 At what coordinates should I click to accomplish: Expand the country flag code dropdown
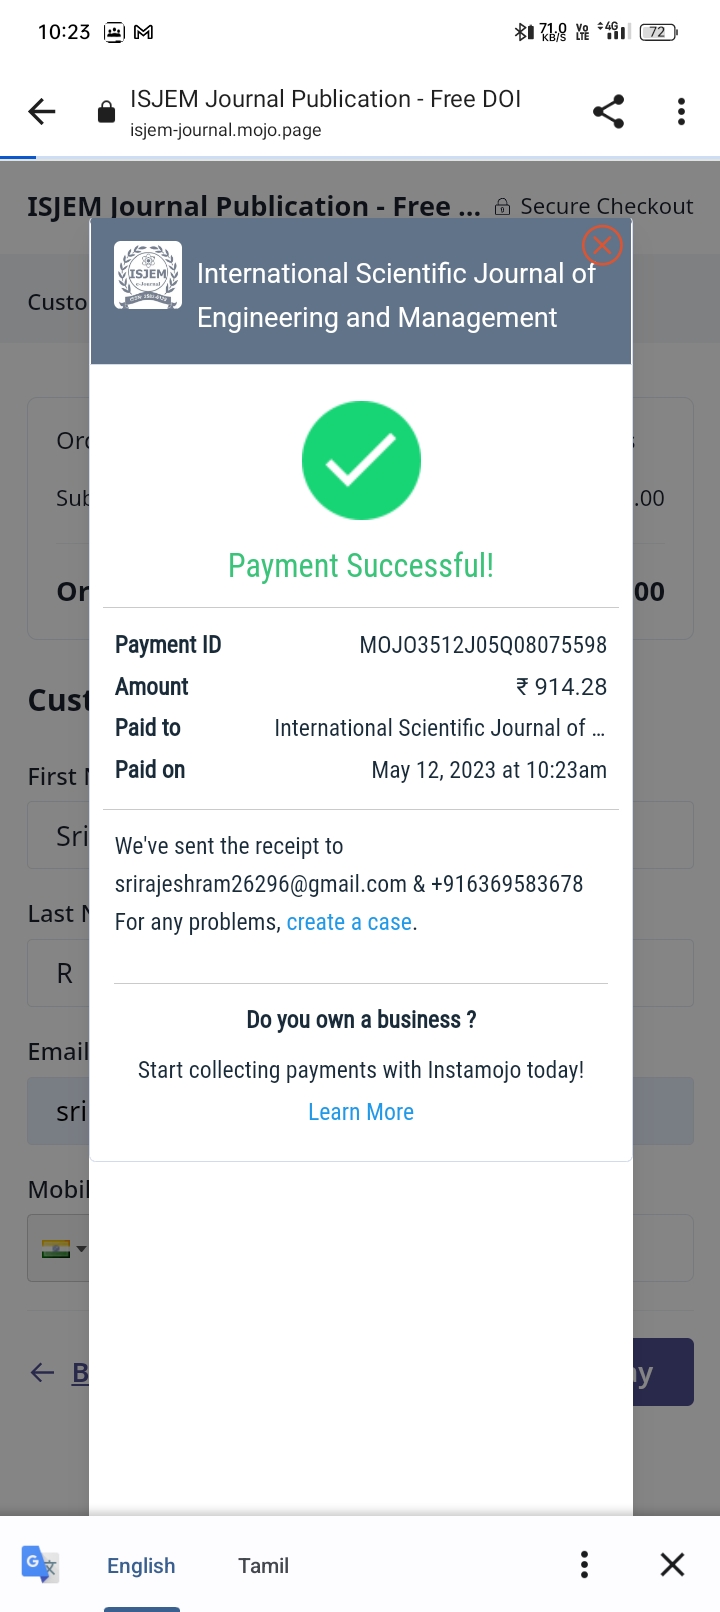coord(64,1248)
